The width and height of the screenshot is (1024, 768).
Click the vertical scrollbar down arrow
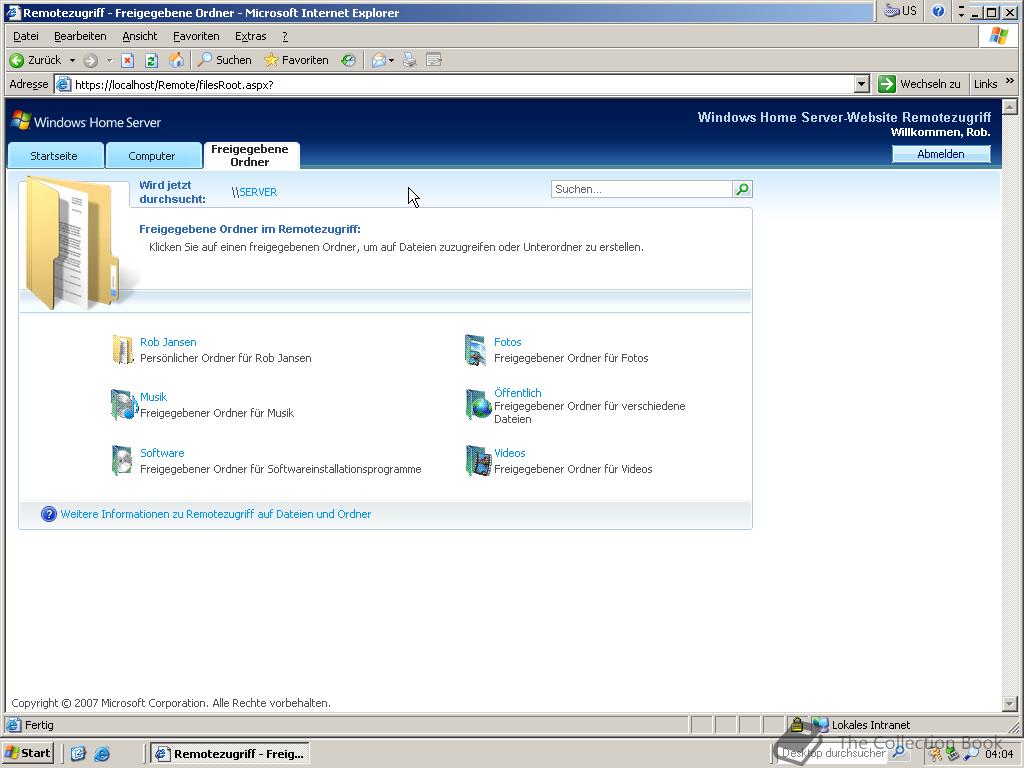pyautogui.click(x=1010, y=704)
